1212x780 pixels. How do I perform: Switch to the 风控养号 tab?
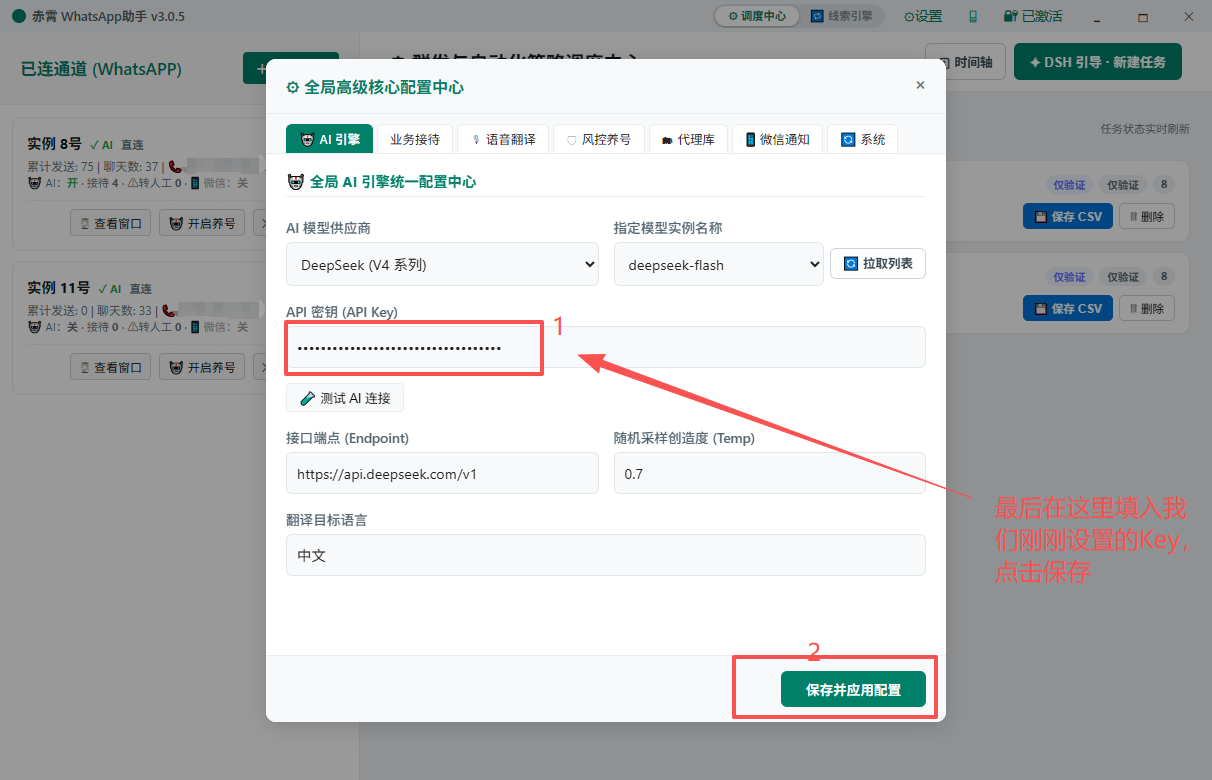pyautogui.click(x=598, y=139)
